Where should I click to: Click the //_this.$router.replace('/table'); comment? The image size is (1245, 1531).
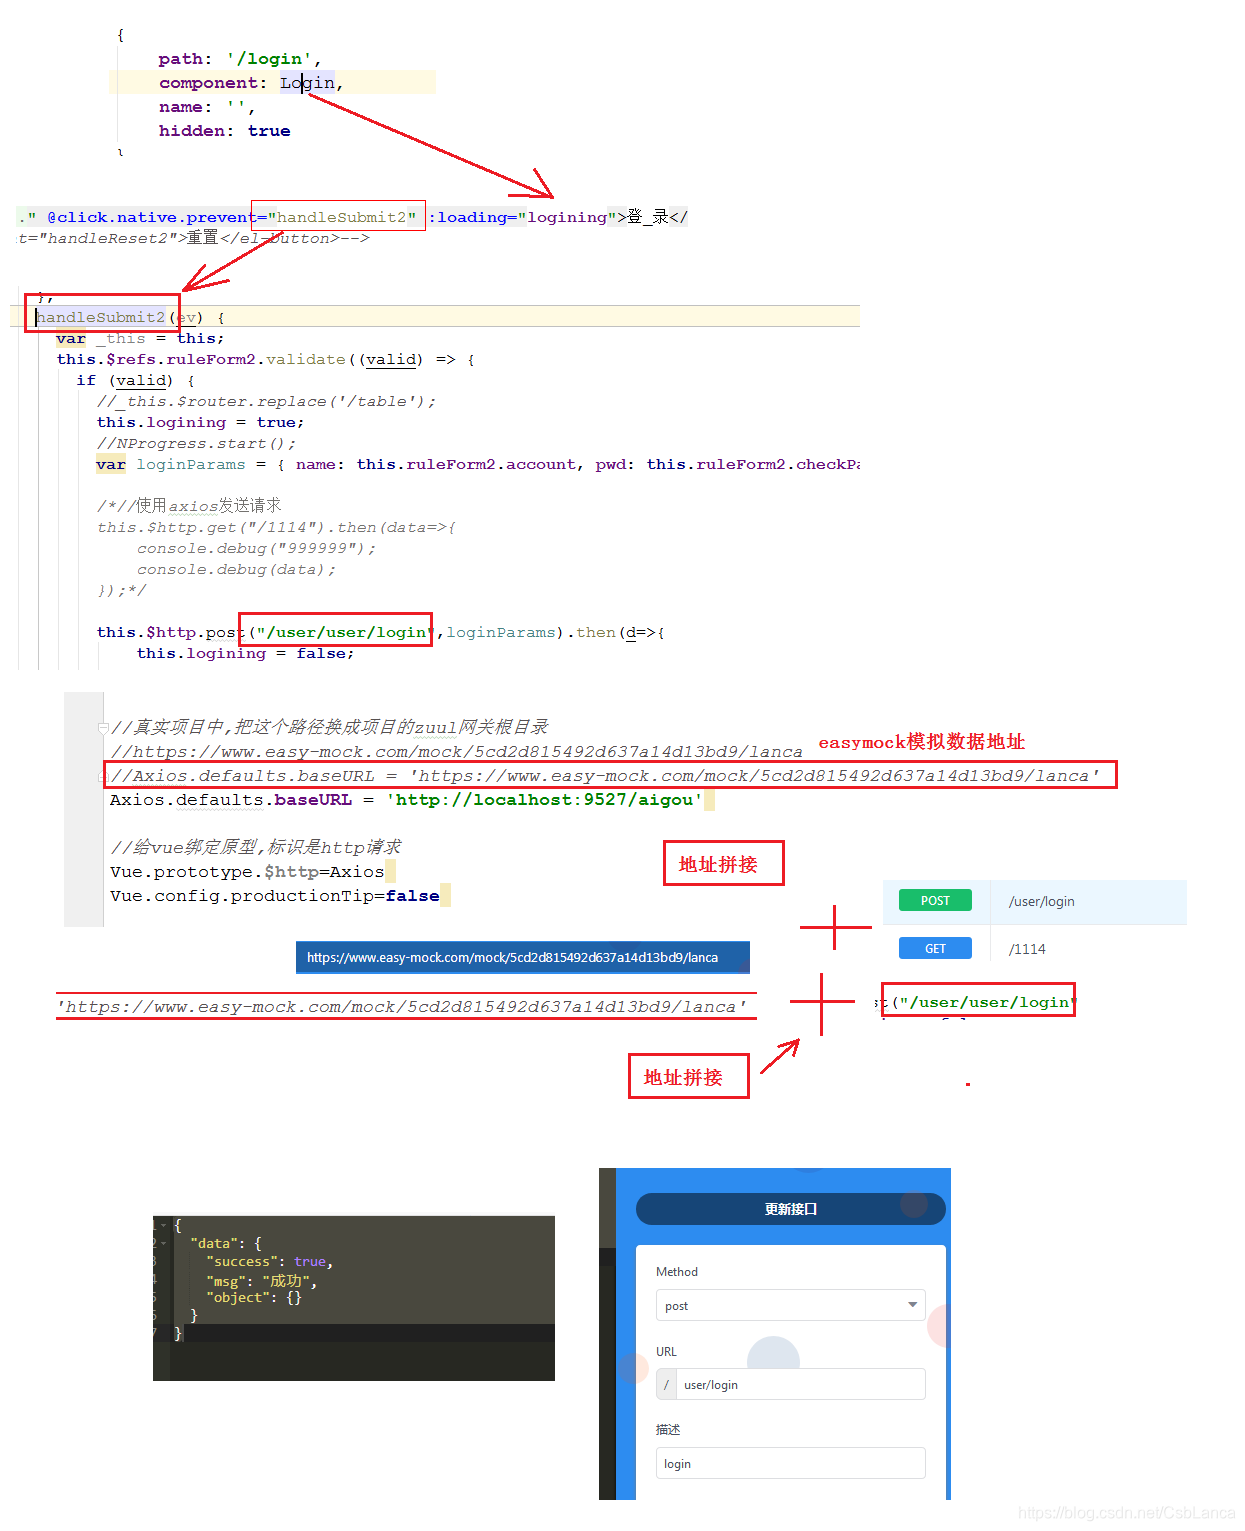(266, 401)
